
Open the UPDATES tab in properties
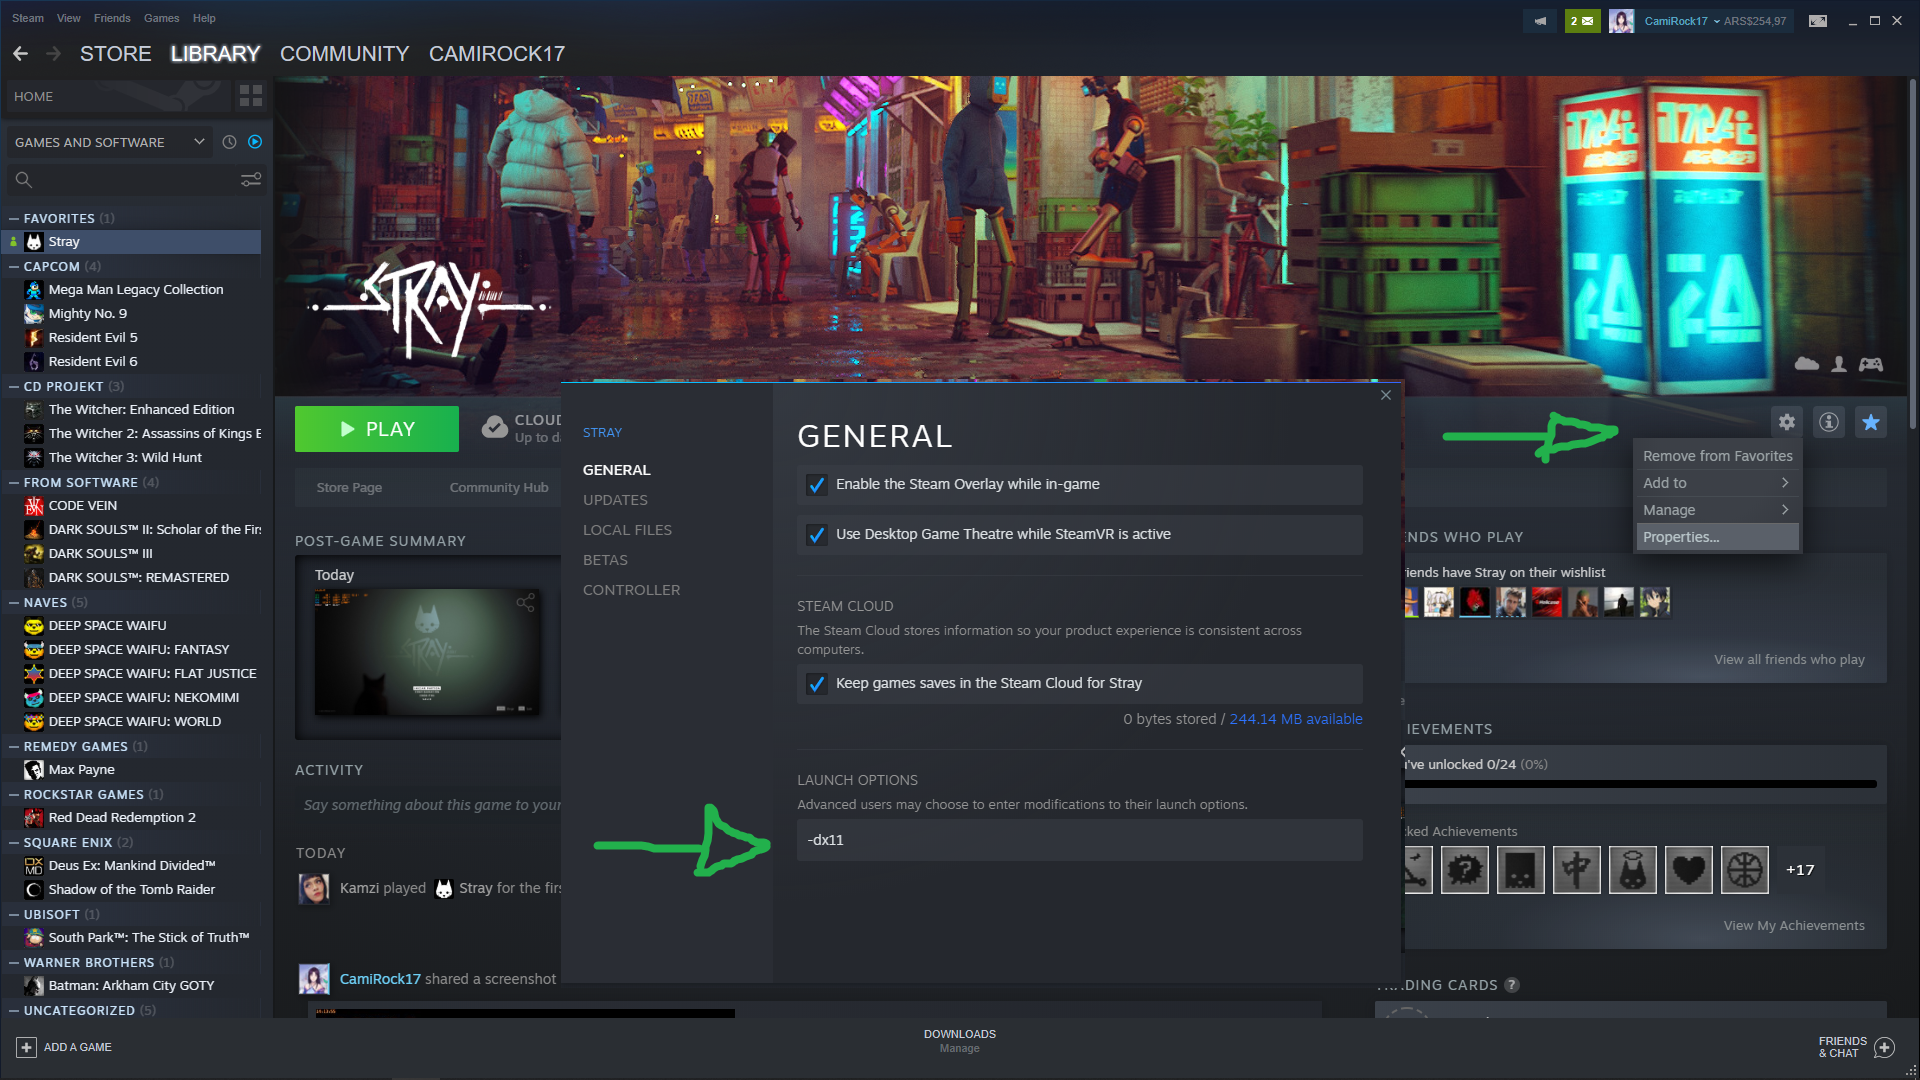pos(615,498)
